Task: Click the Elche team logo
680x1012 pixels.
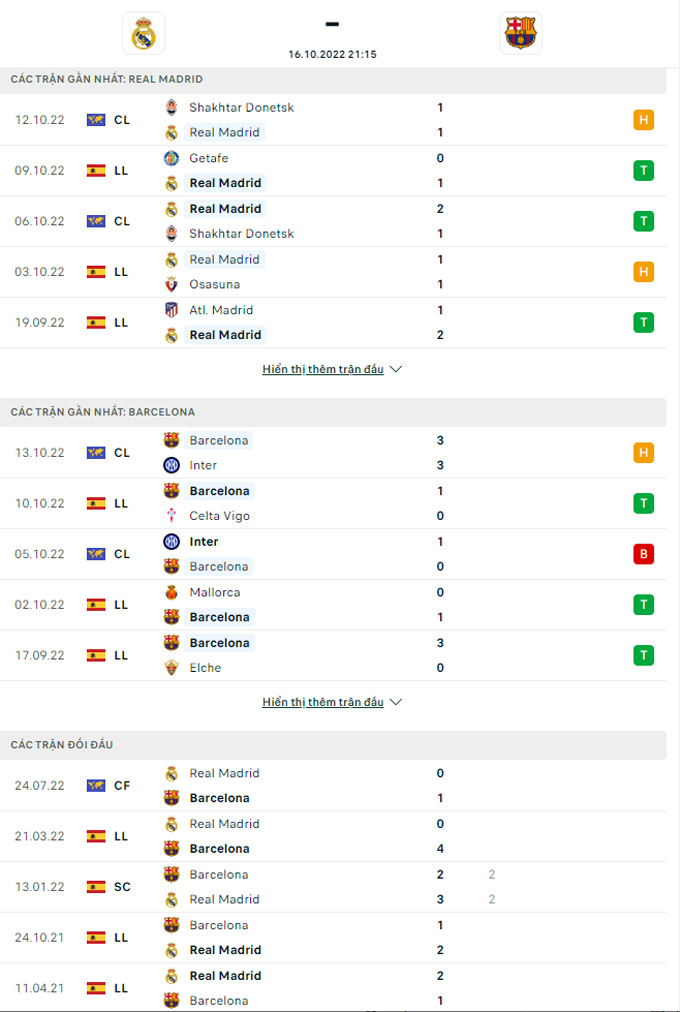Action: (171, 668)
